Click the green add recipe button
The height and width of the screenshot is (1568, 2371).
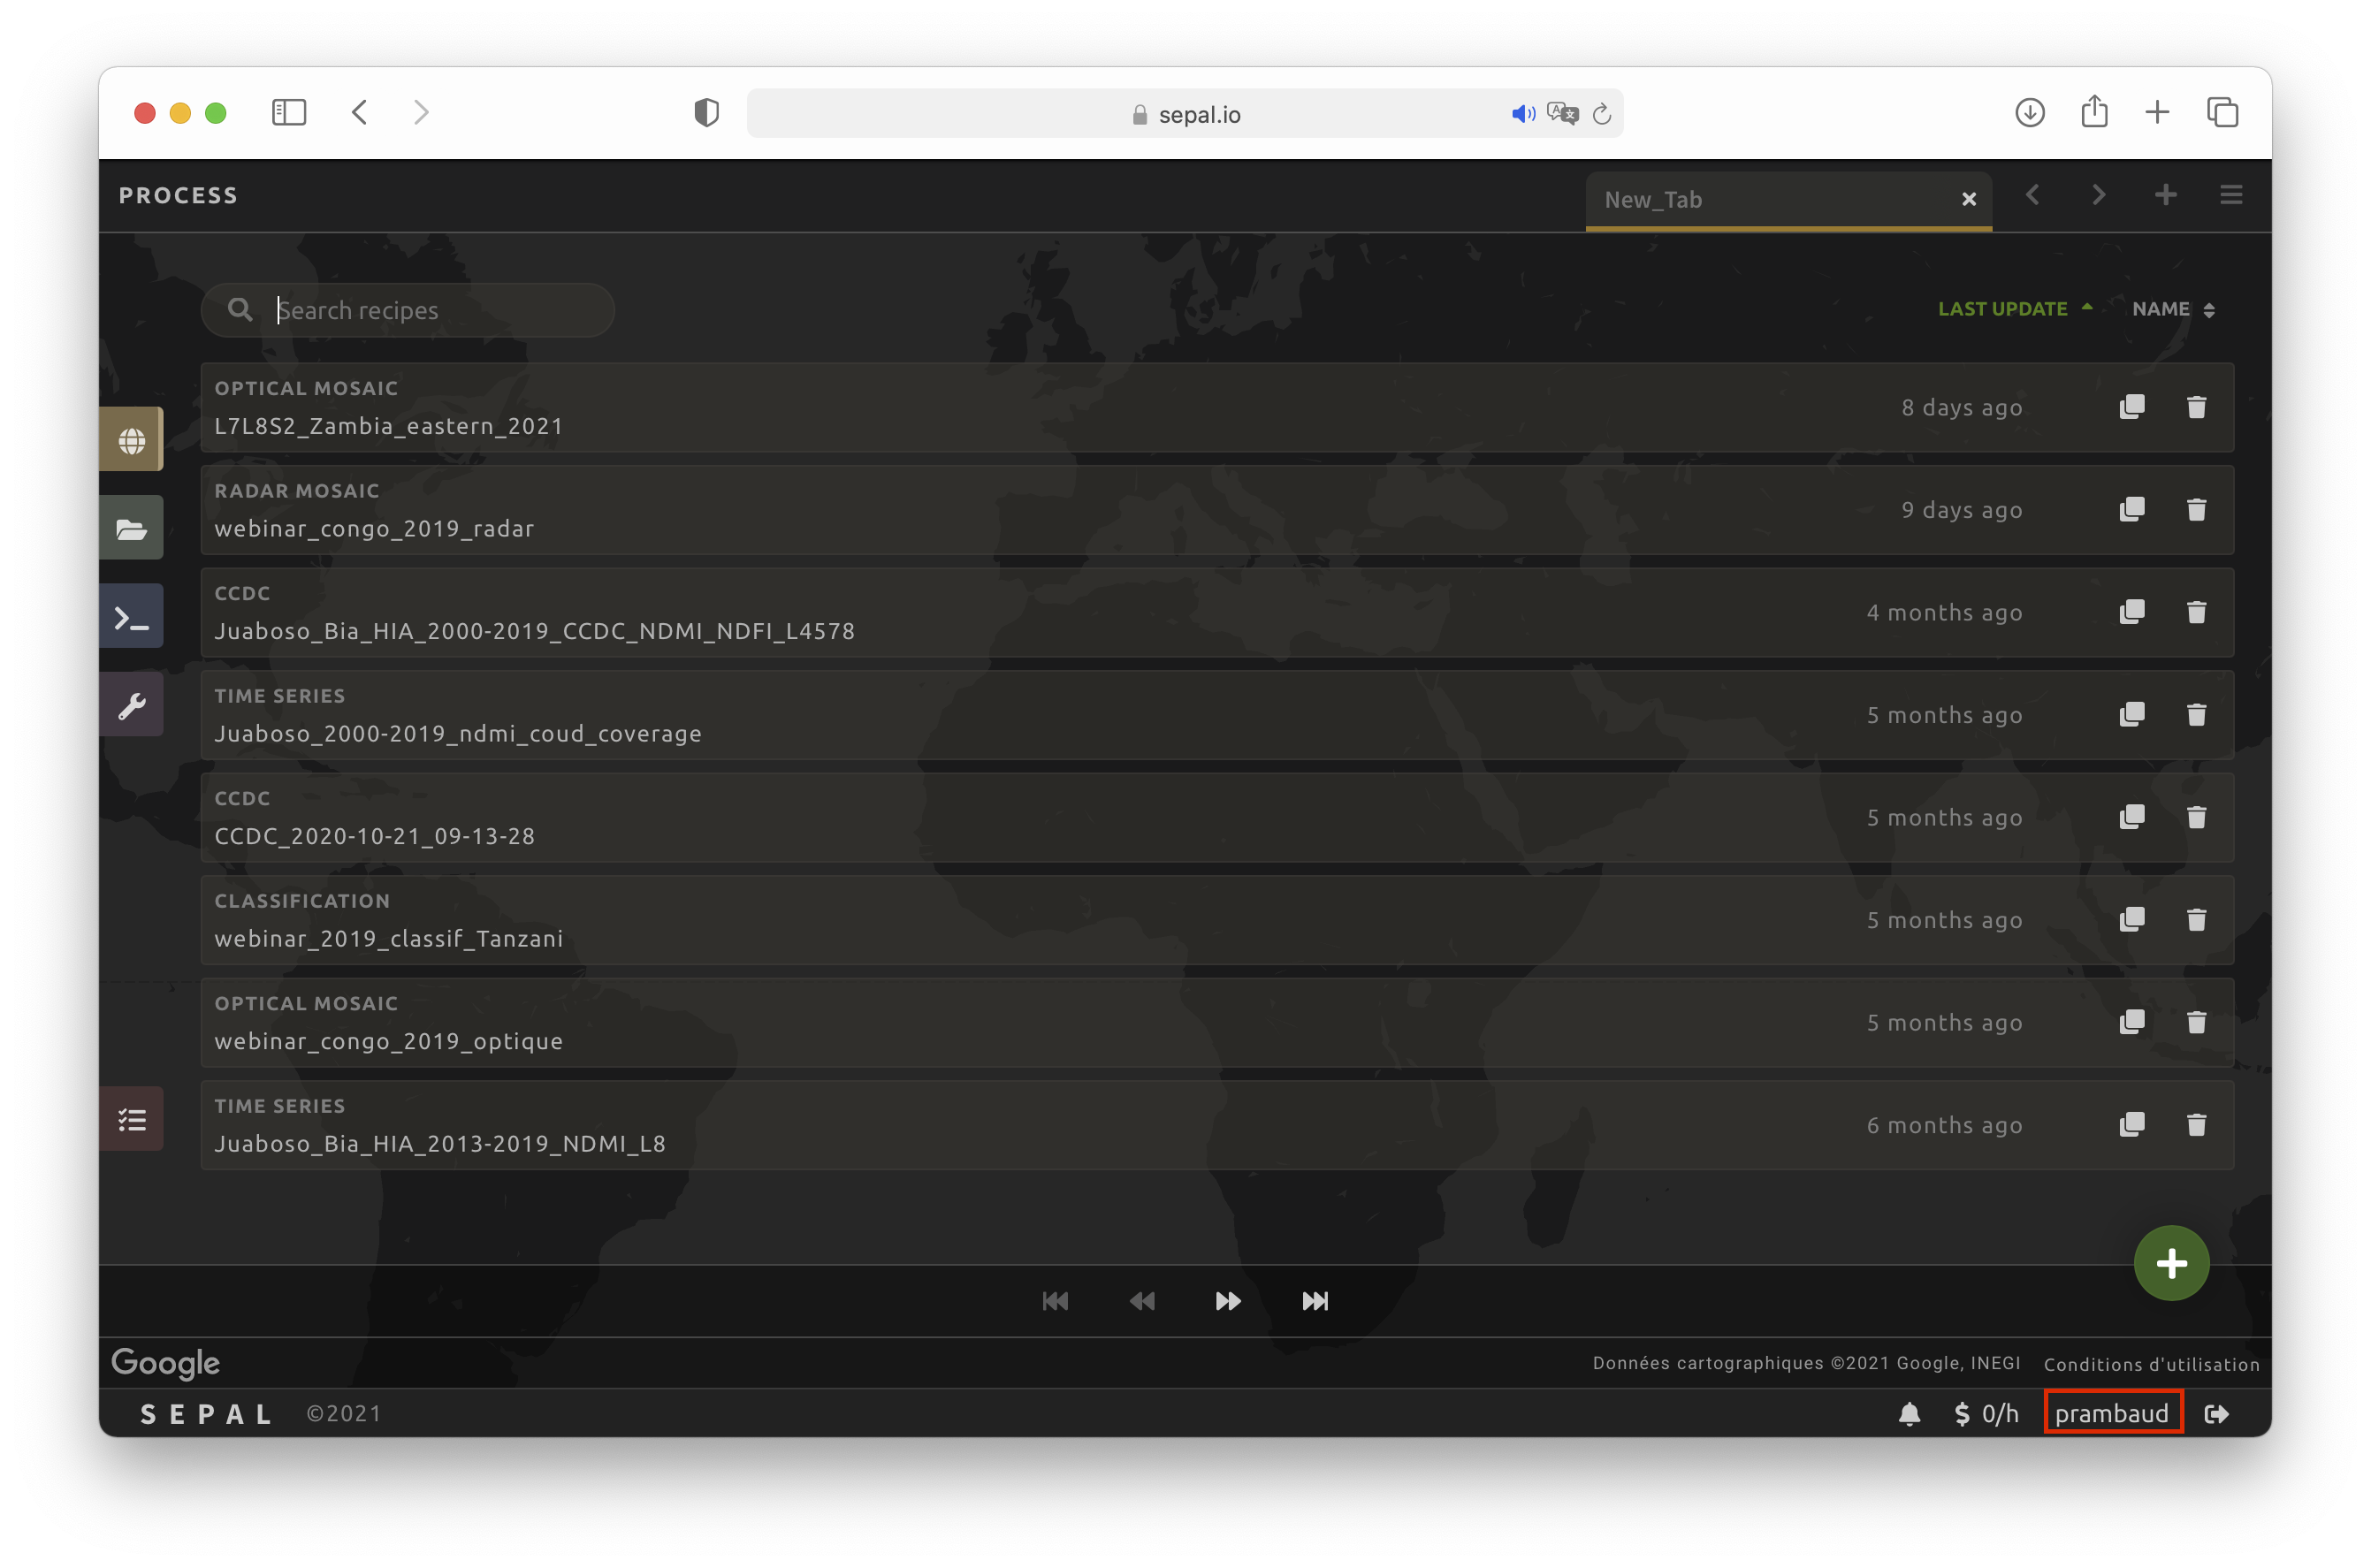click(x=2170, y=1263)
